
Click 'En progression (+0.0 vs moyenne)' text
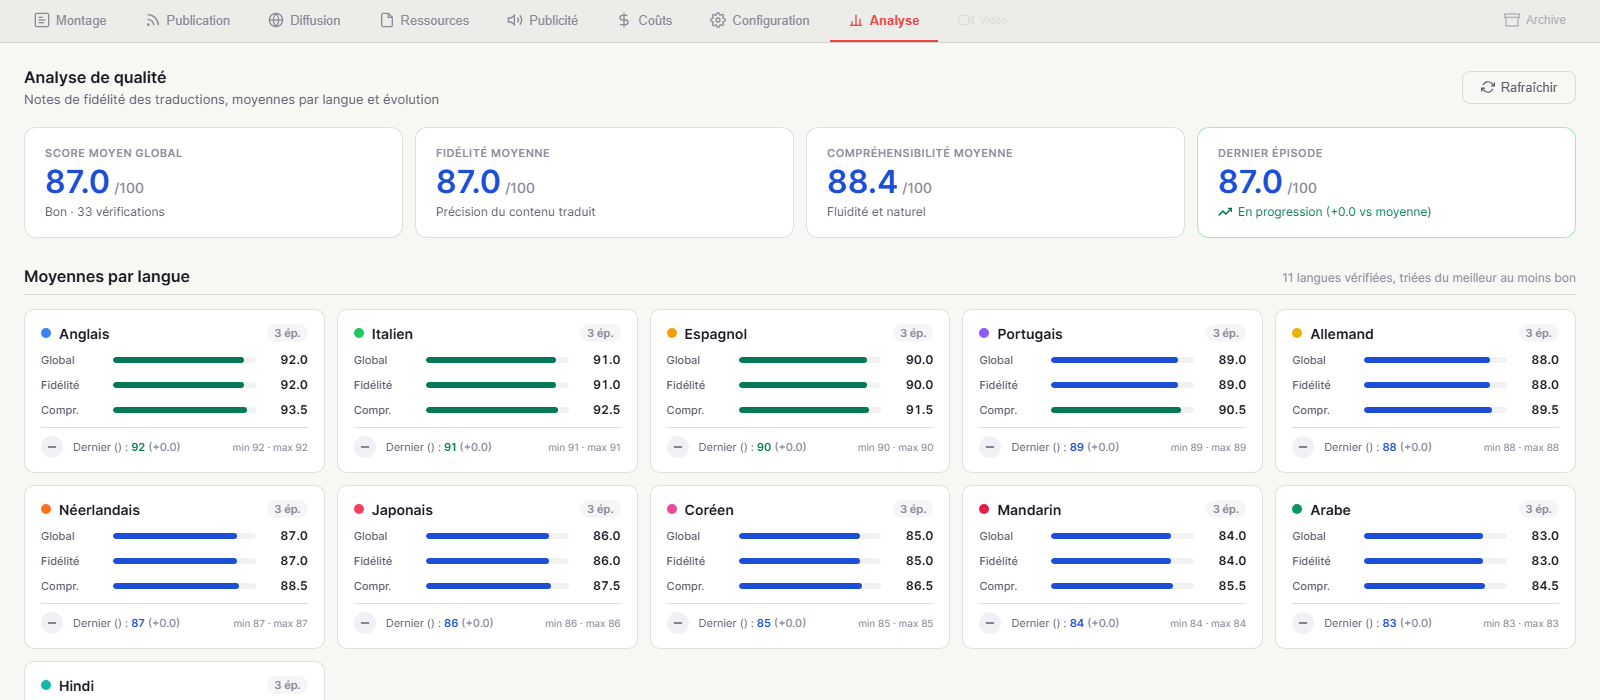1334,212
